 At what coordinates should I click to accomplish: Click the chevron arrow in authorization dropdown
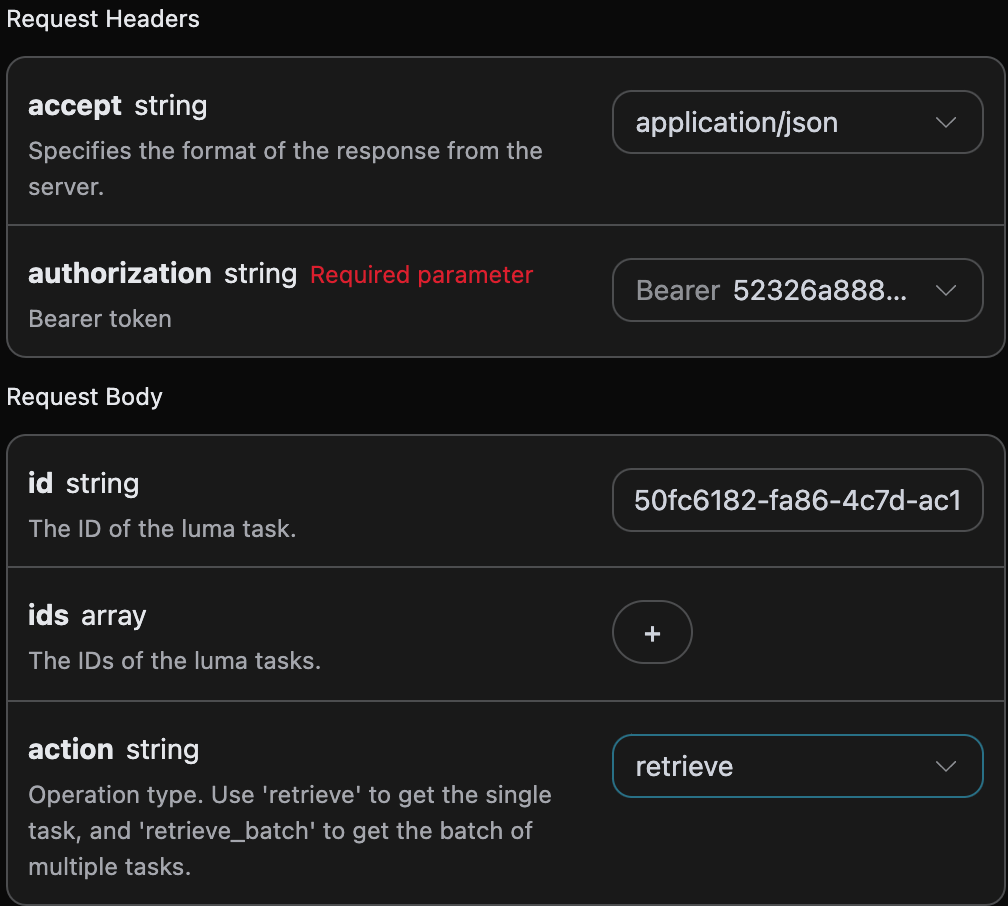click(945, 291)
